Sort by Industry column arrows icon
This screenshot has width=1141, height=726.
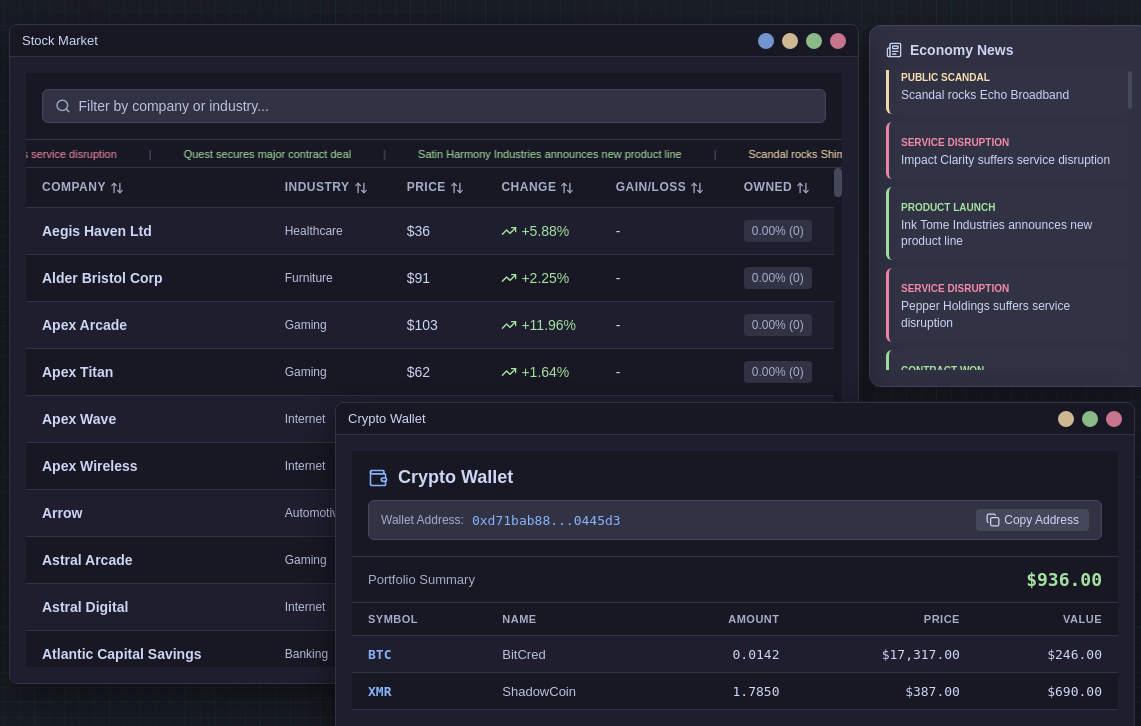(360, 188)
